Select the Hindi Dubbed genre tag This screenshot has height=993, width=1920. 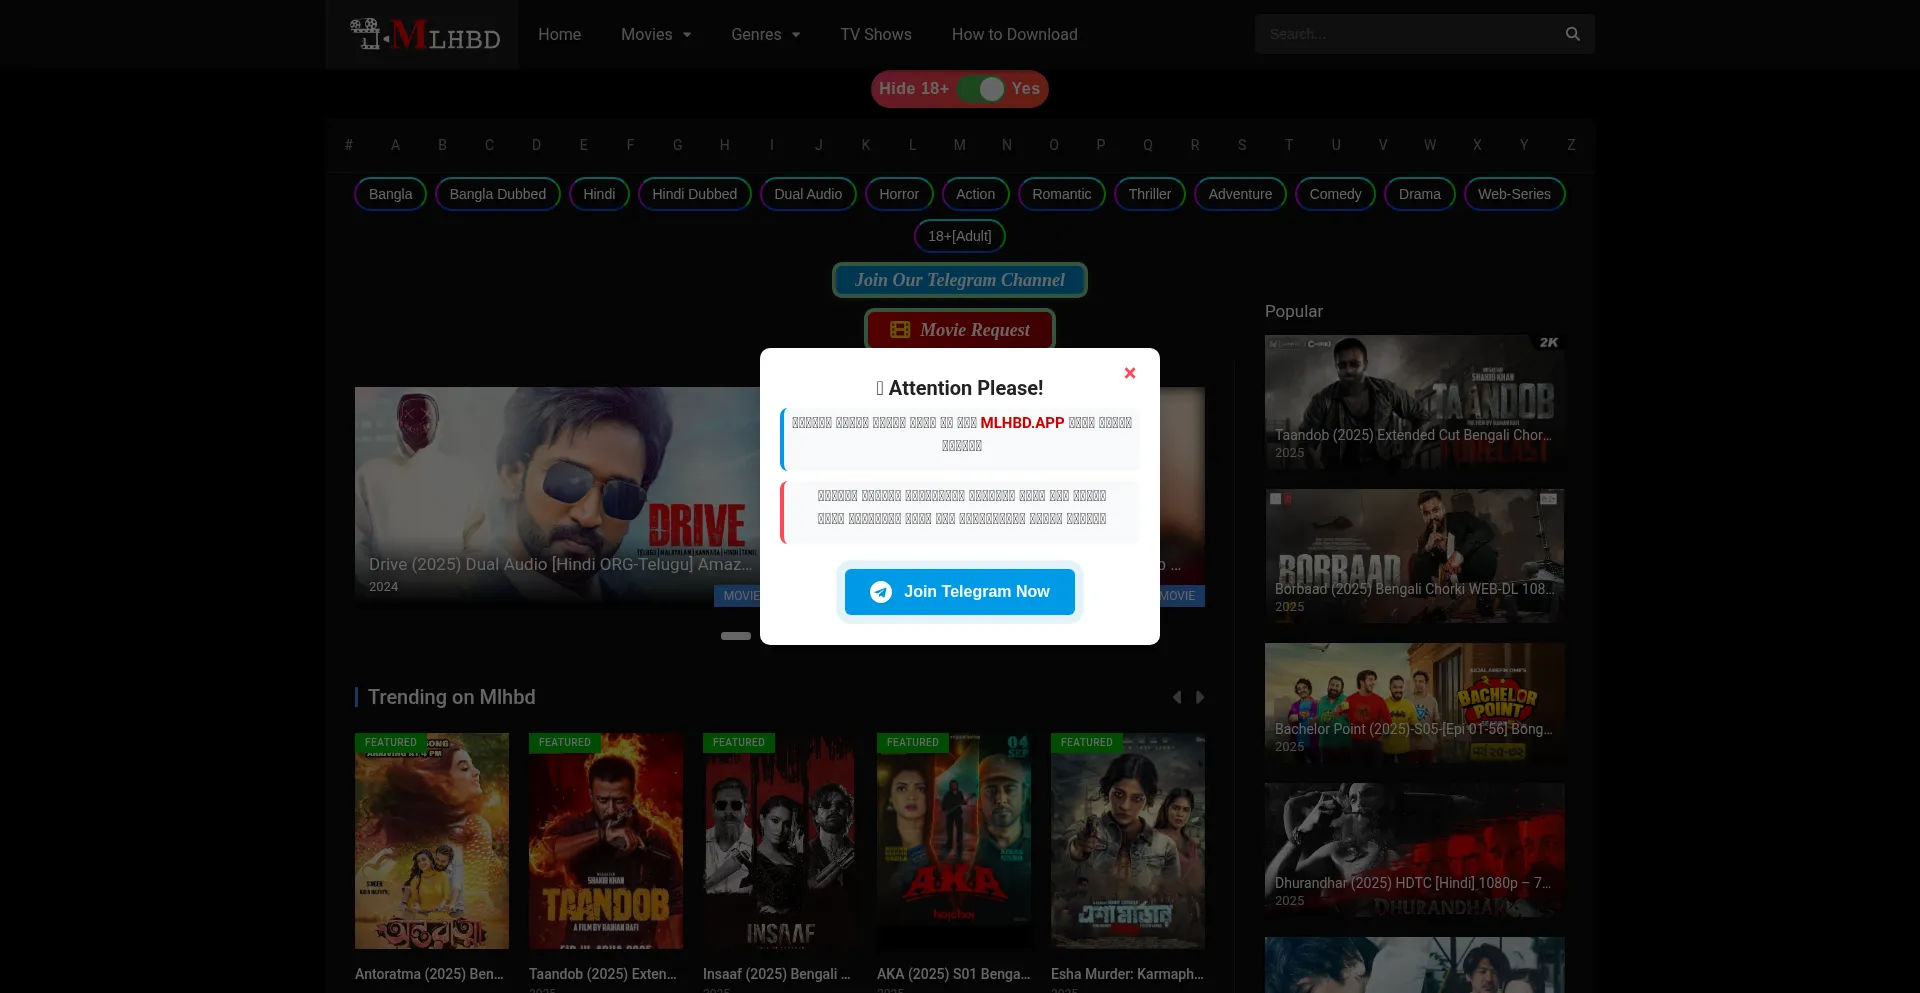[694, 194]
